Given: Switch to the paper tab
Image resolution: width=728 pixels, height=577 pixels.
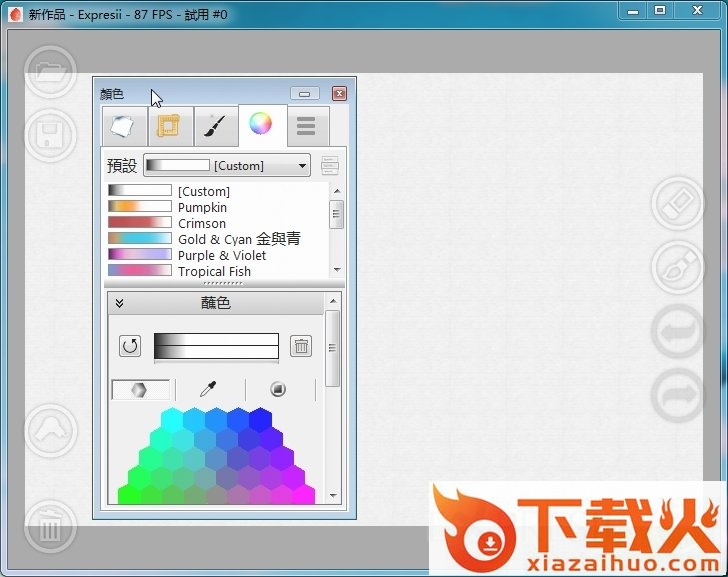Looking at the screenshot, I should pos(124,126).
